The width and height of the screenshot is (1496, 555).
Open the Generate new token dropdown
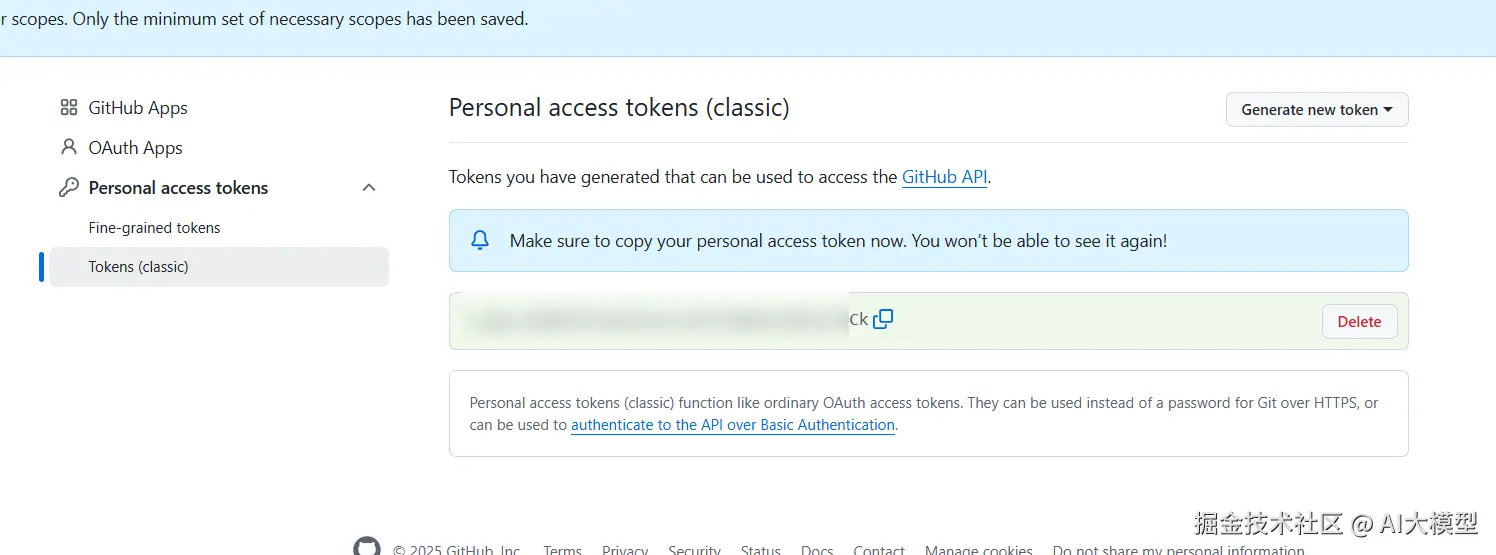click(x=1316, y=110)
